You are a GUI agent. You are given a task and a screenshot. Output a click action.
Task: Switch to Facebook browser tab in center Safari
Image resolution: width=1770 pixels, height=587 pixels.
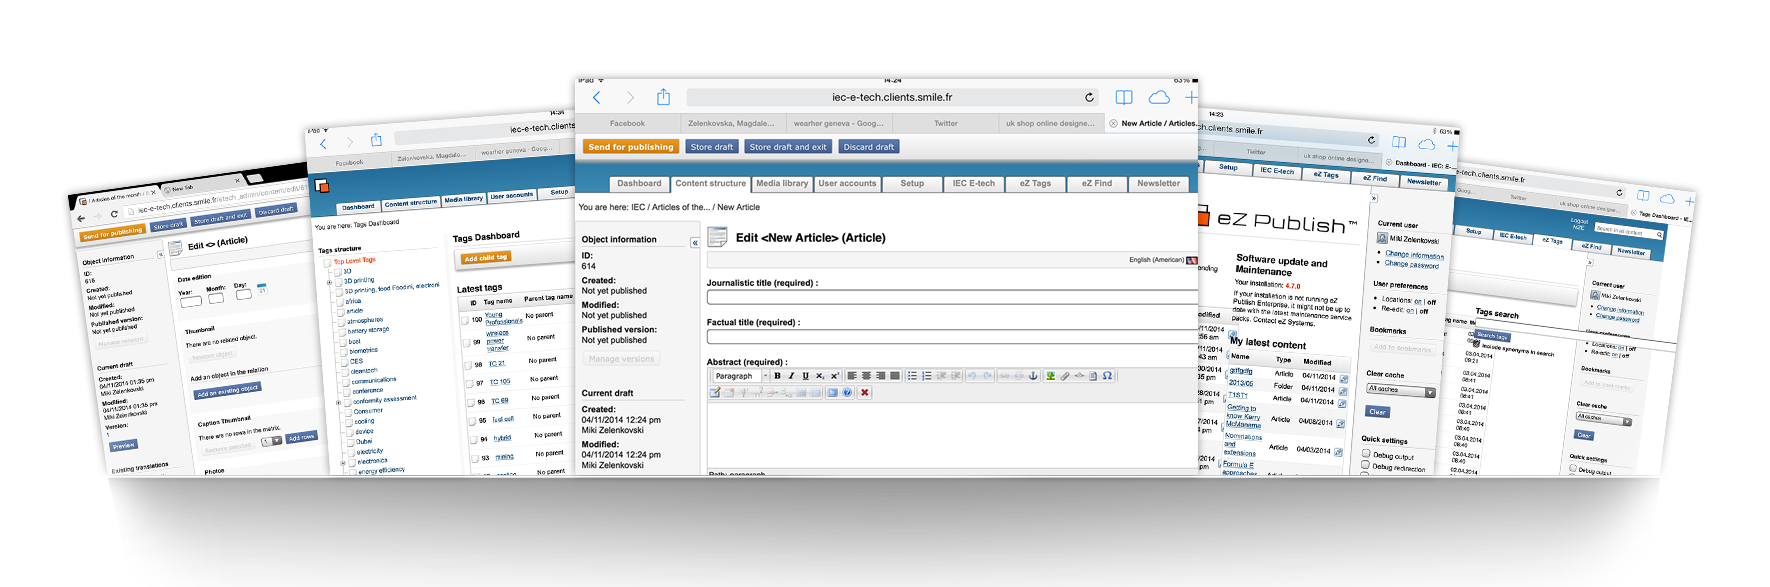627,124
